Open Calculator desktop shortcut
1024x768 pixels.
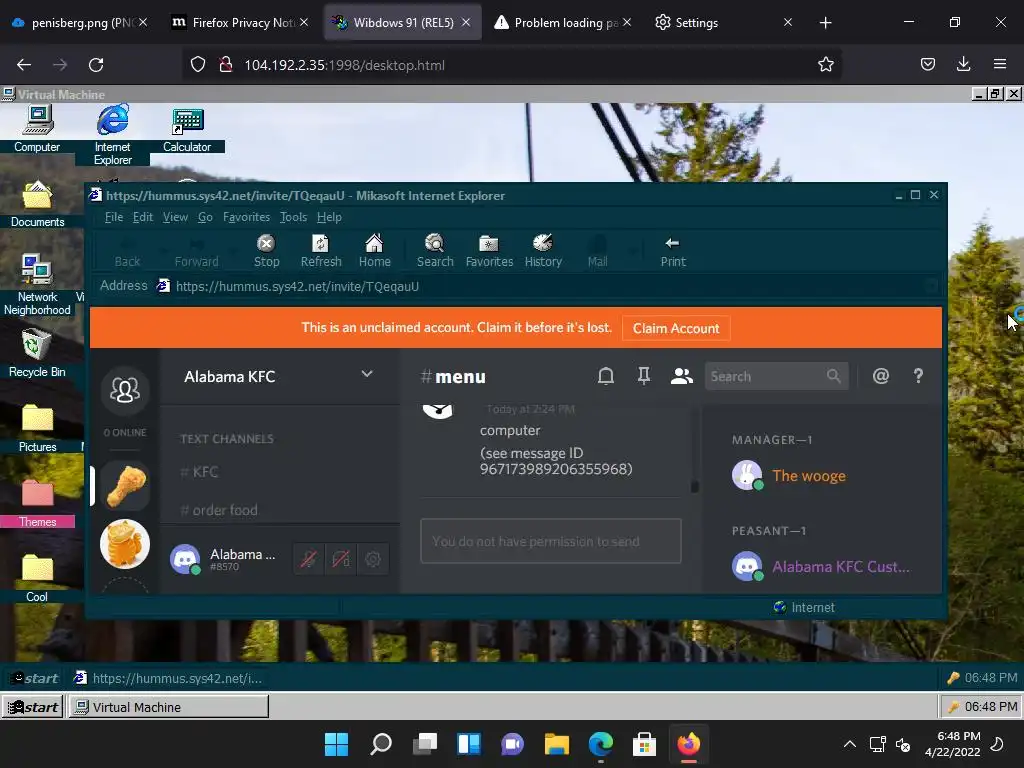tap(187, 129)
